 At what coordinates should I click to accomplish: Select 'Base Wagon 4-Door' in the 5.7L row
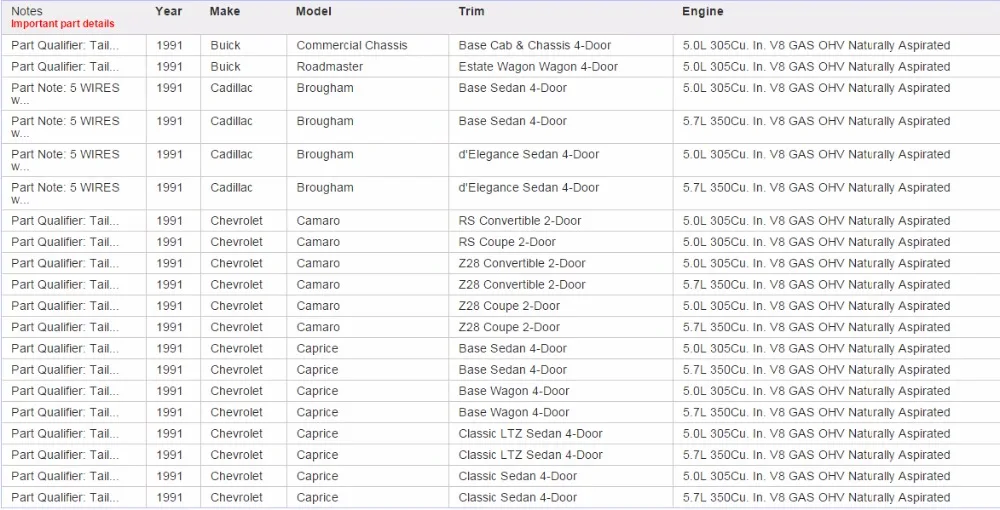click(513, 412)
